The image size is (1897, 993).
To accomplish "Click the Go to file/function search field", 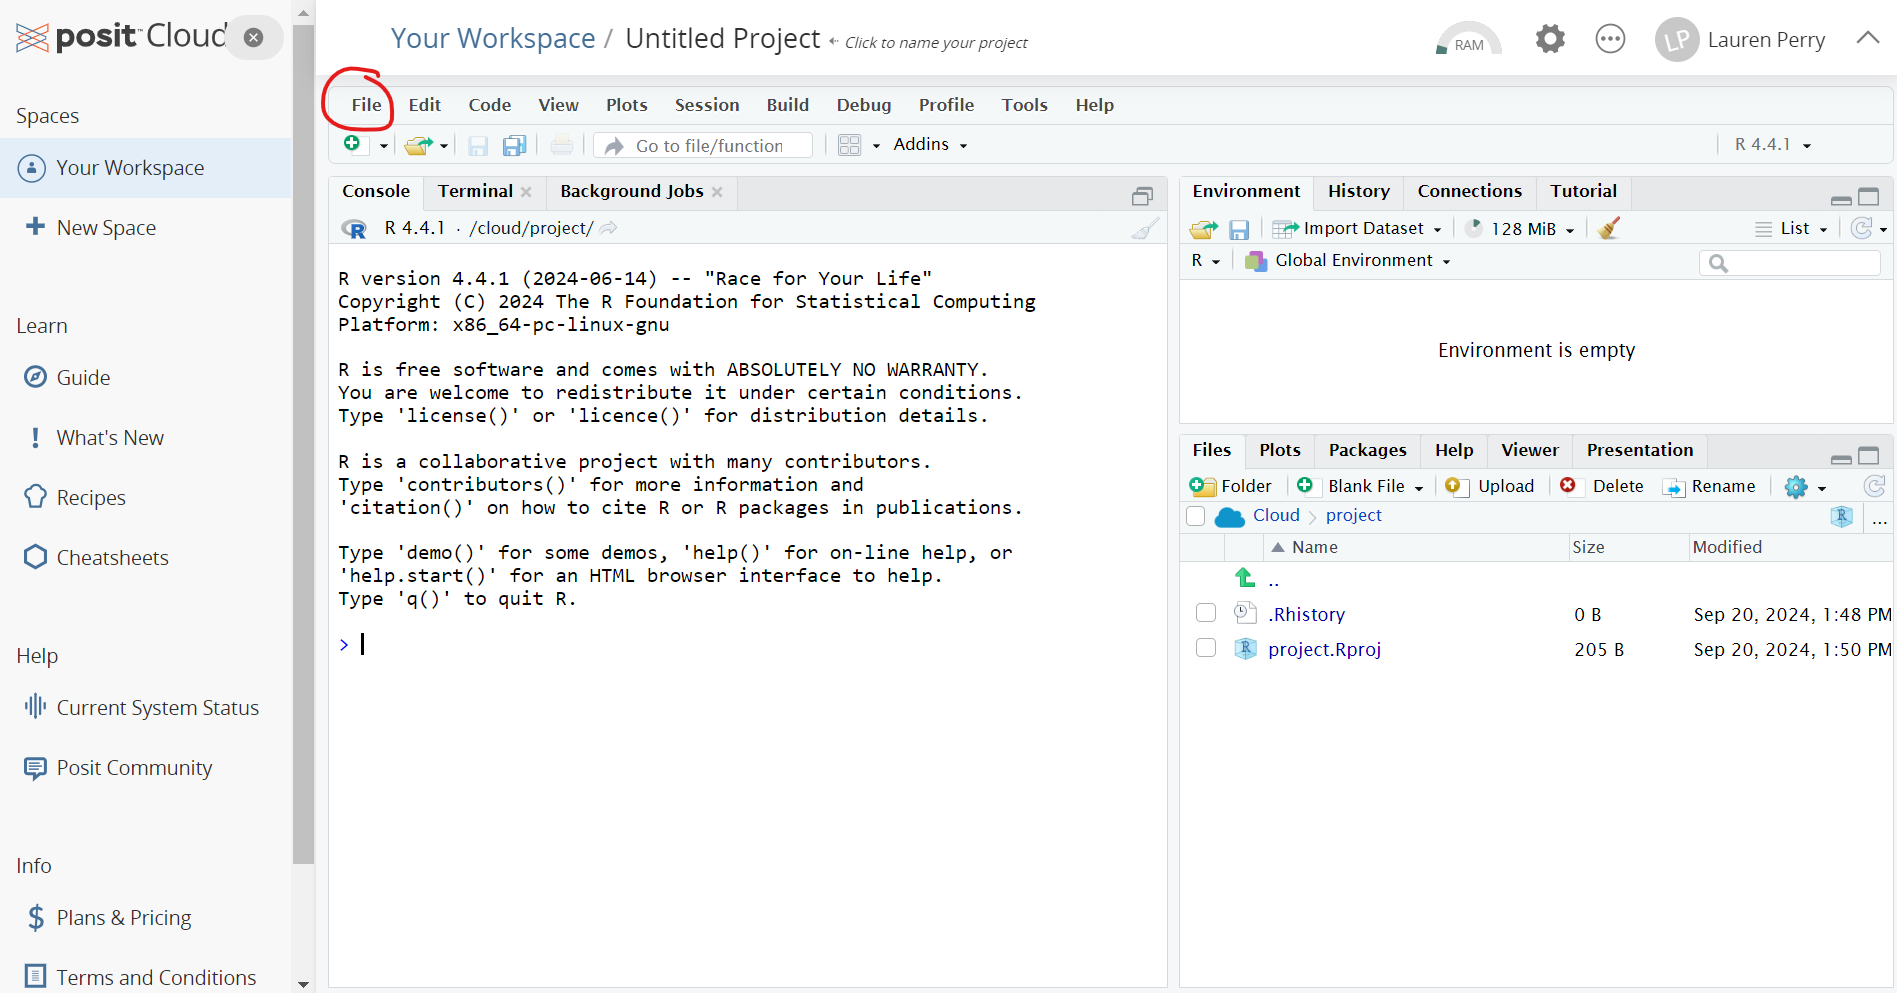I will click(708, 146).
